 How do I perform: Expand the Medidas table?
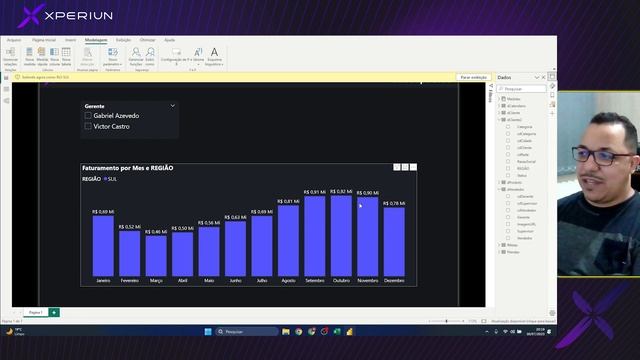499,99
